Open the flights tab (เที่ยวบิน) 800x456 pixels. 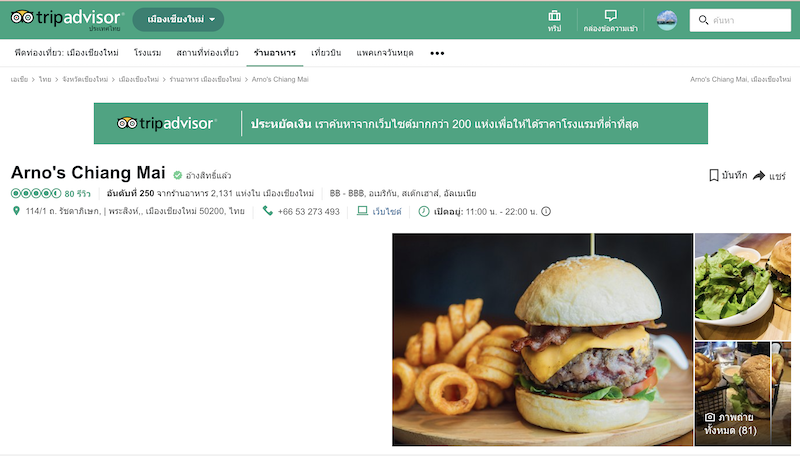click(x=326, y=53)
